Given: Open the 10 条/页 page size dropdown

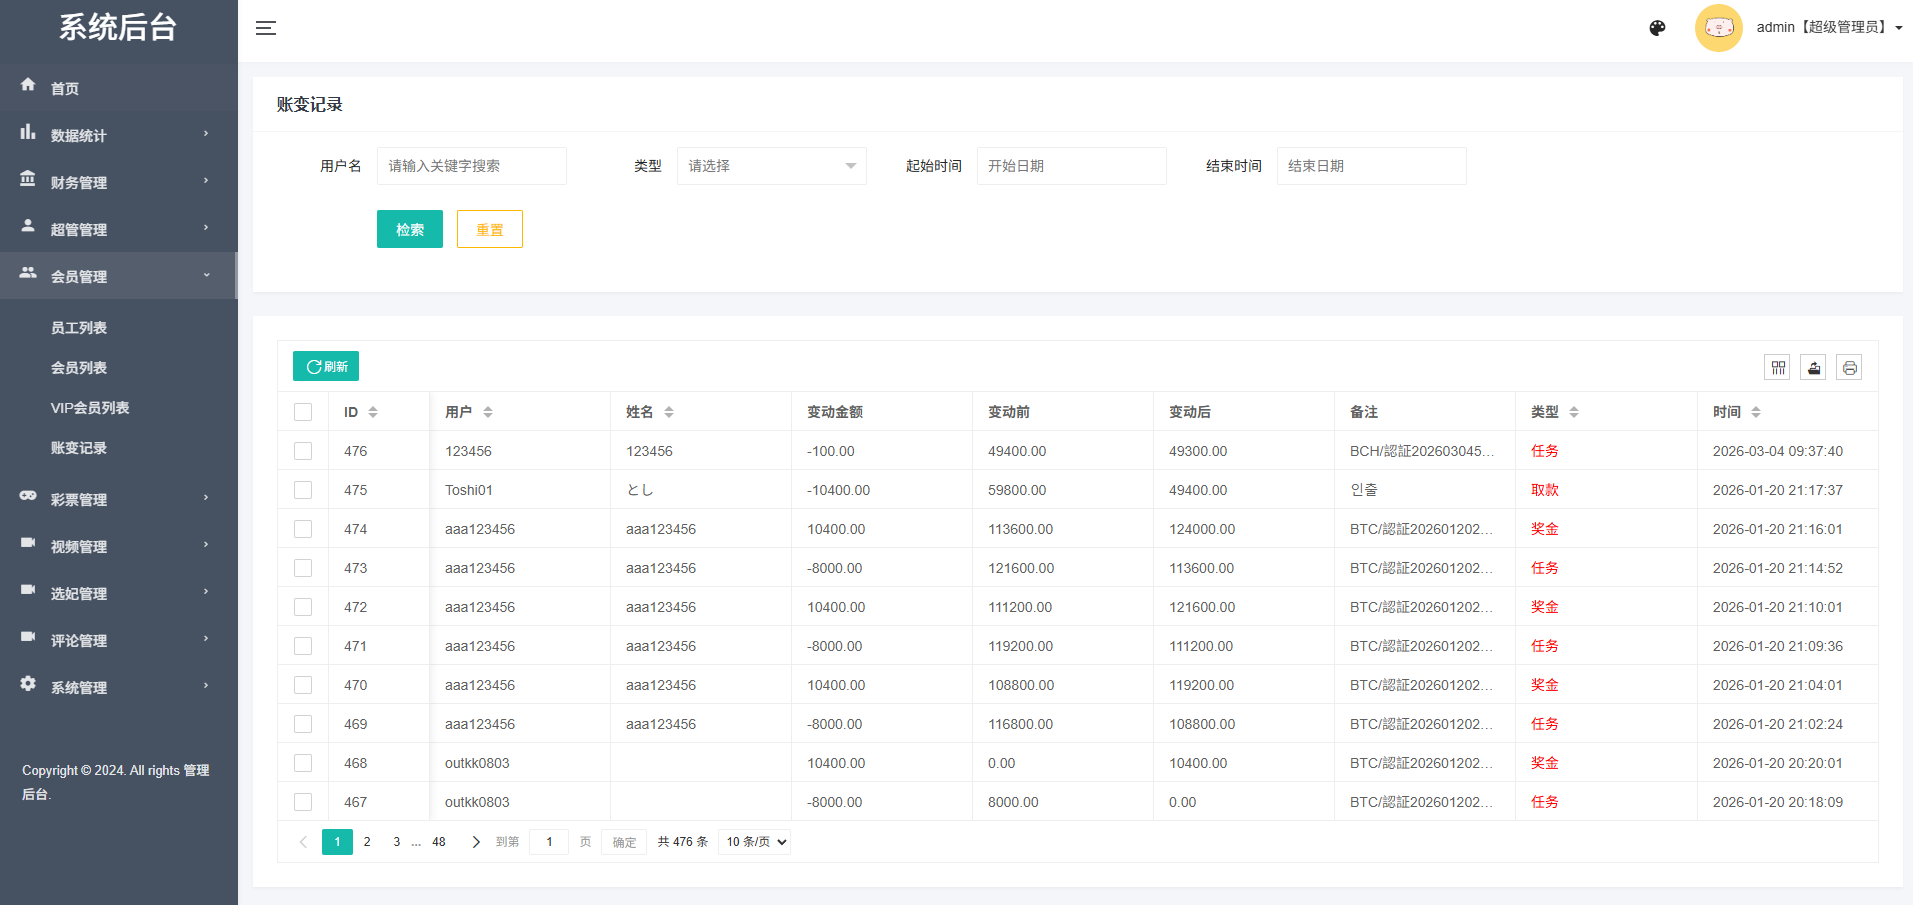Looking at the screenshot, I should point(755,842).
